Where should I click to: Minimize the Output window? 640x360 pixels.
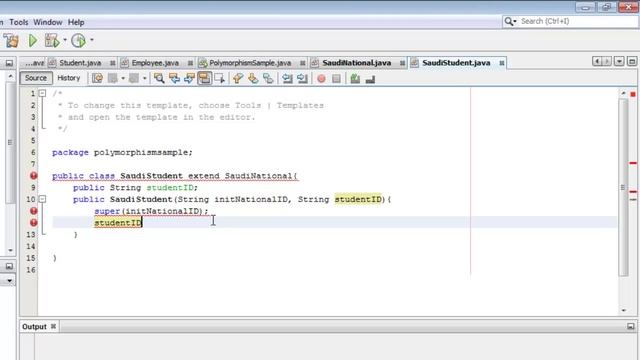point(631,326)
